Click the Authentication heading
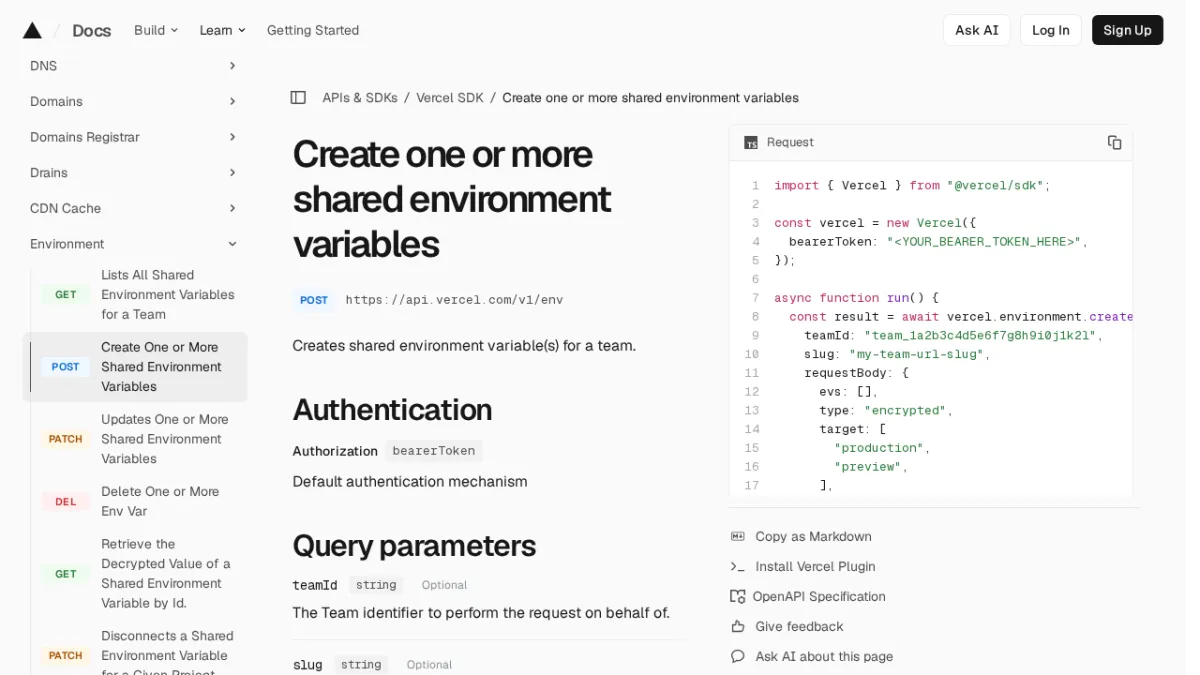Screen dimensions: 1200x675 [392, 410]
